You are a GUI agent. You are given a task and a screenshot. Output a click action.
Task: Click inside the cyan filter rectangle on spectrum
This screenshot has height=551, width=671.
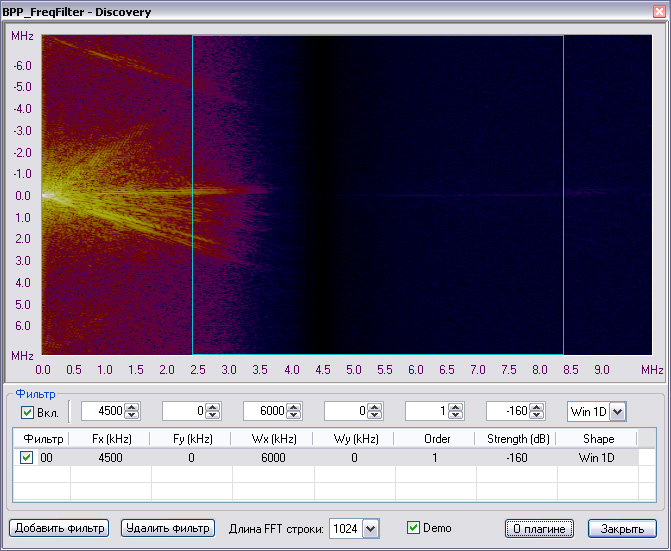[378, 195]
